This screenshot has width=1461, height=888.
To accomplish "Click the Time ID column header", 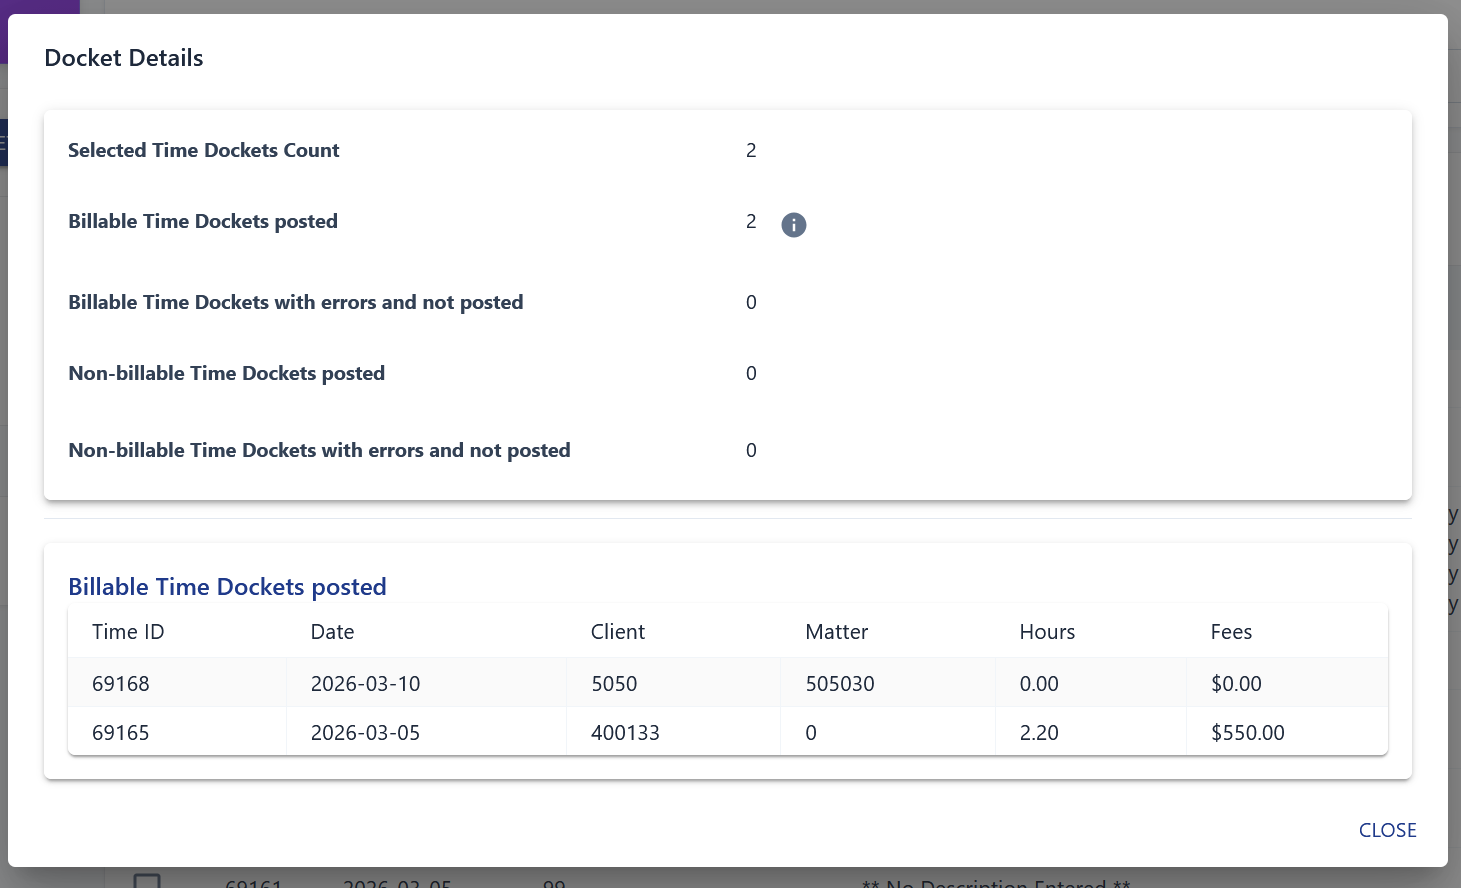I will pos(128,631).
